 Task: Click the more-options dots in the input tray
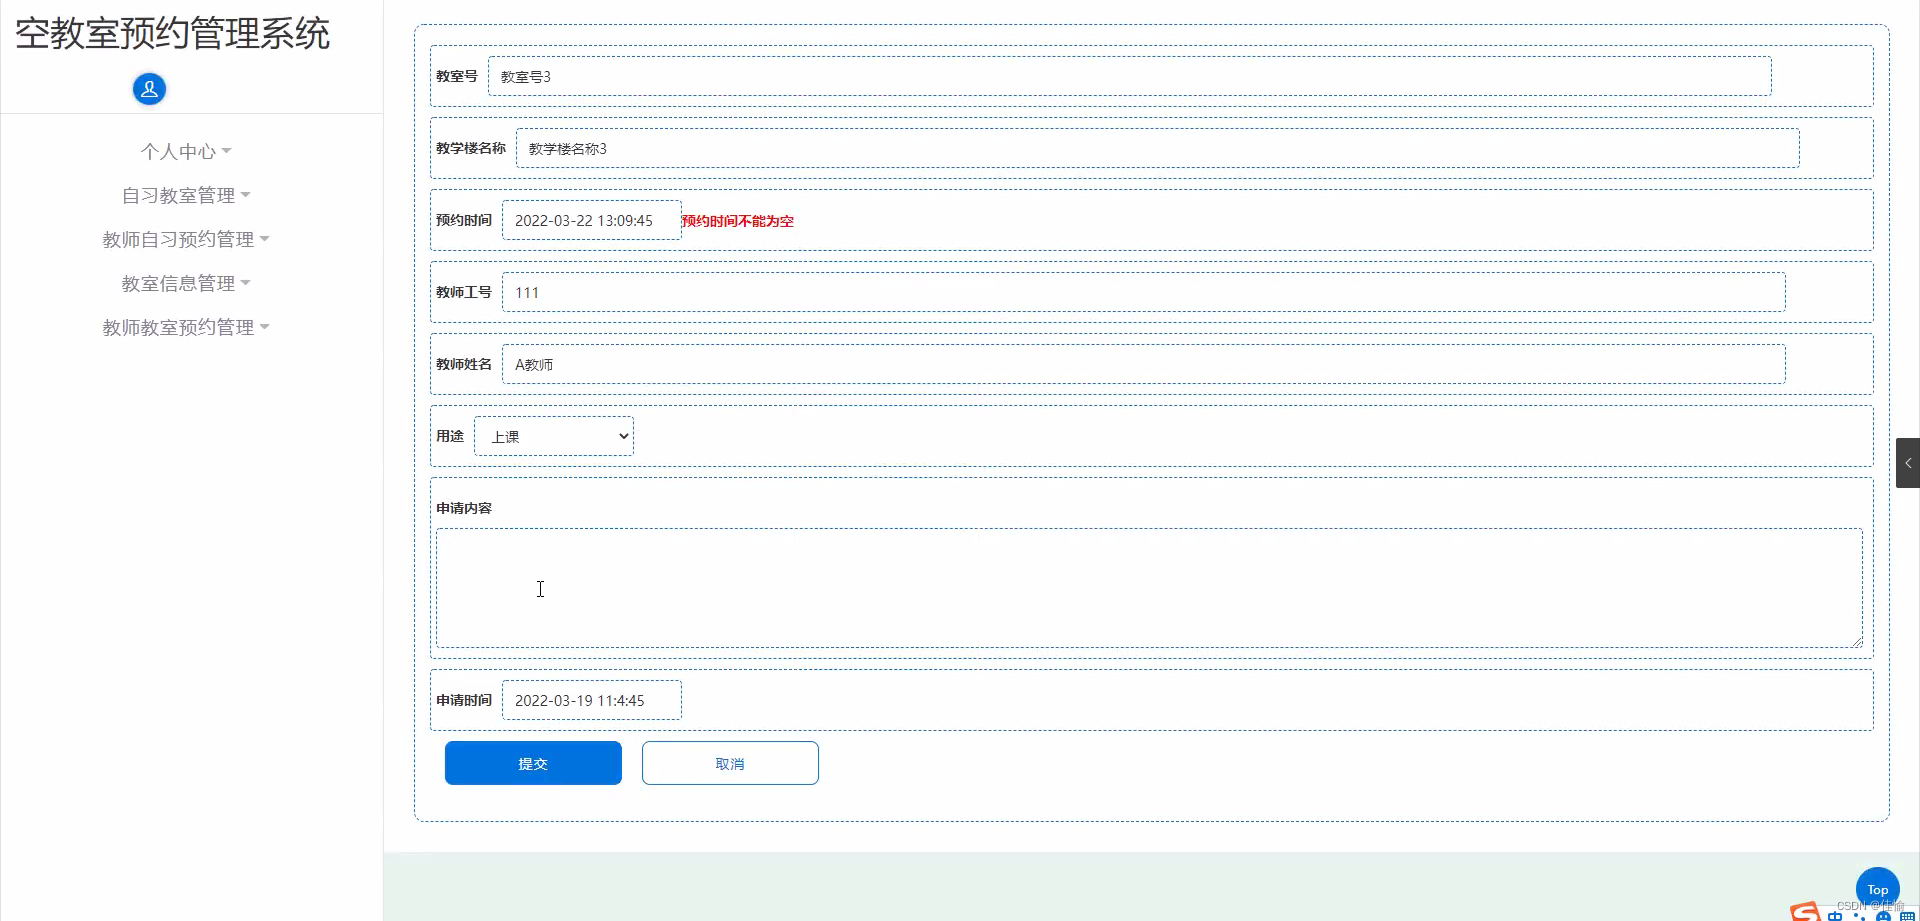click(x=1858, y=917)
